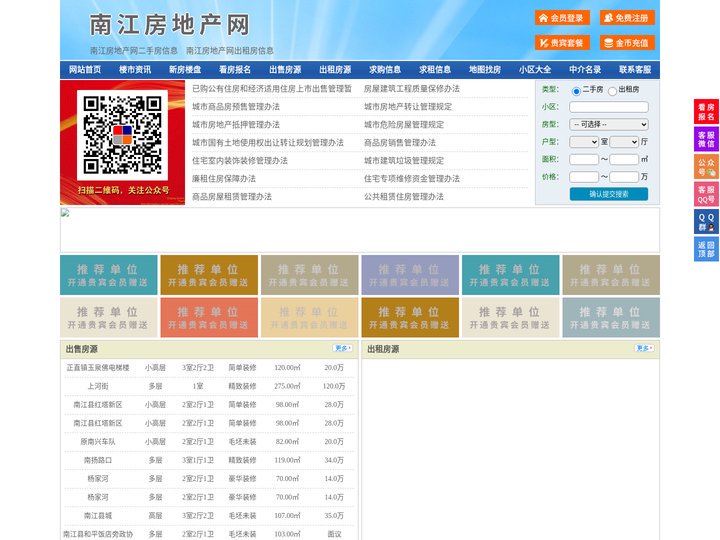Open listing 南江县和平饭店旁政协
This screenshot has height=540, width=720.
coord(98,534)
